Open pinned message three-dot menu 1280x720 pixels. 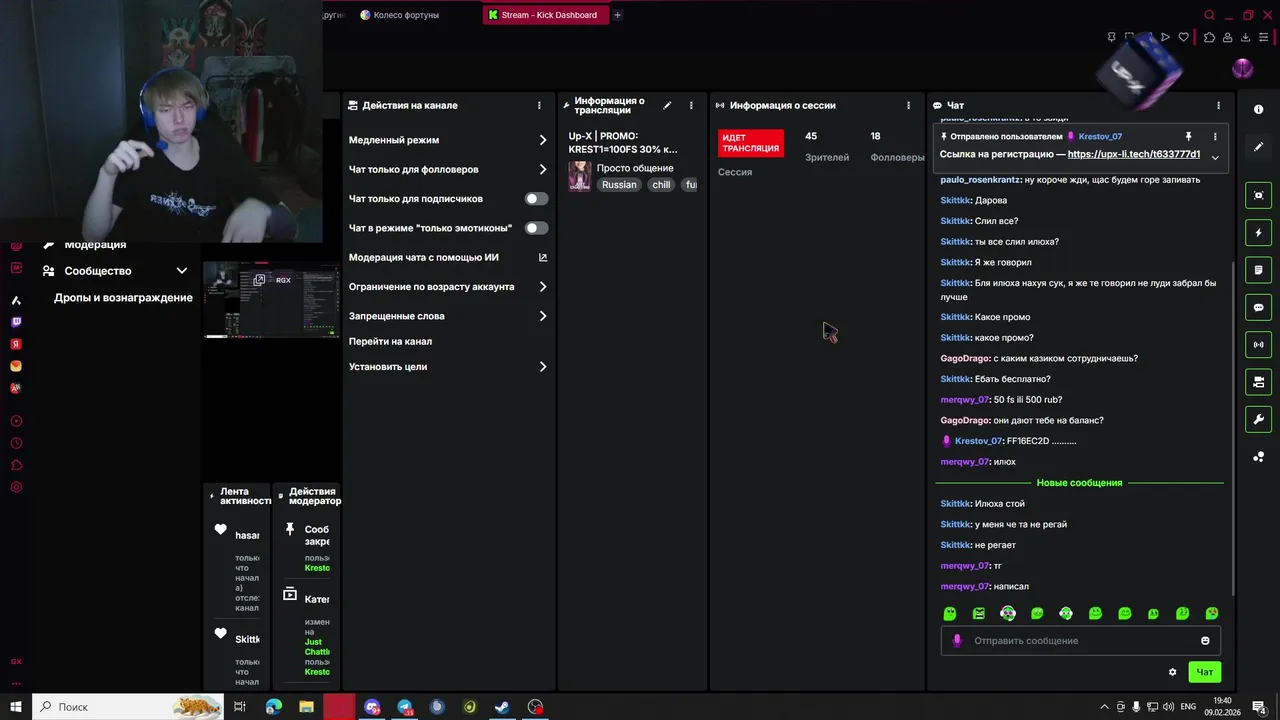click(1215, 136)
